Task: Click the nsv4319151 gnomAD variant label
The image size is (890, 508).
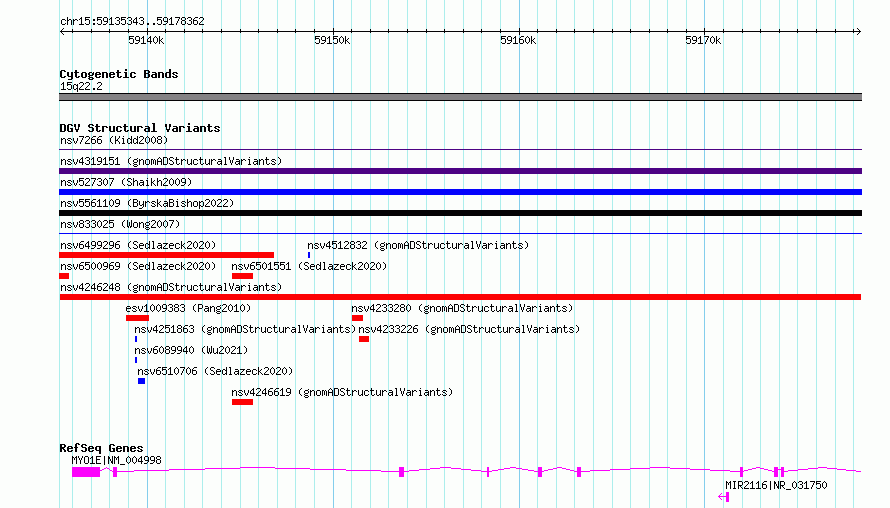Action: [171, 161]
